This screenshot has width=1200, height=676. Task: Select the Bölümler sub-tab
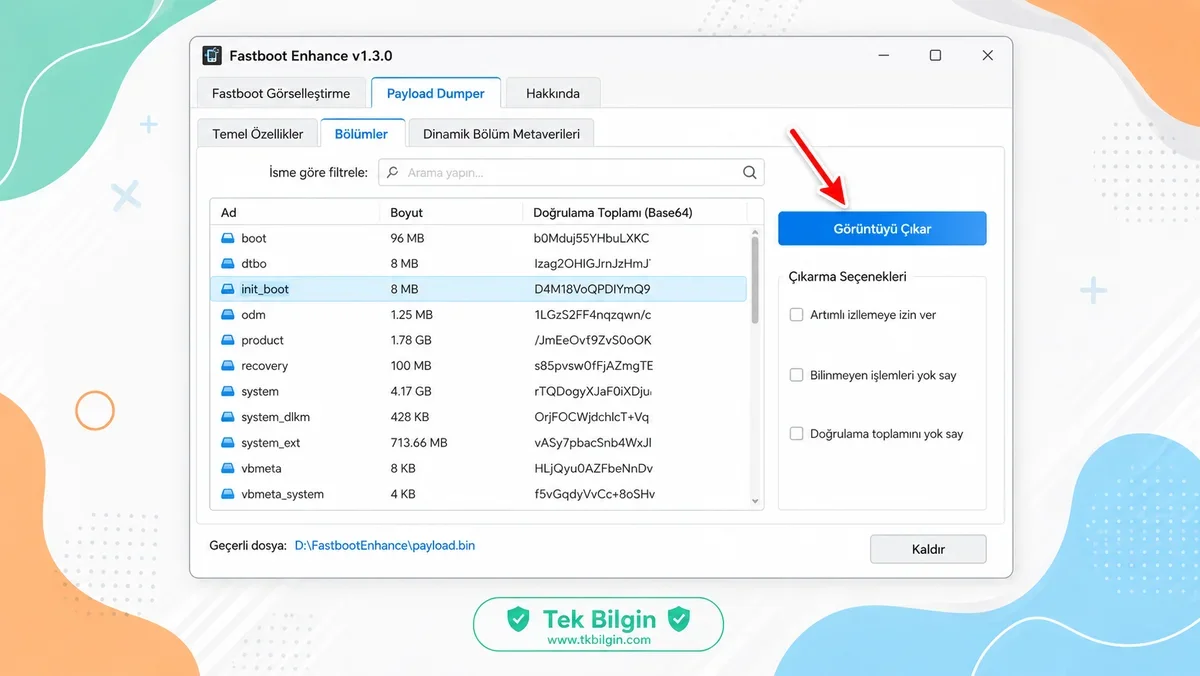[361, 134]
